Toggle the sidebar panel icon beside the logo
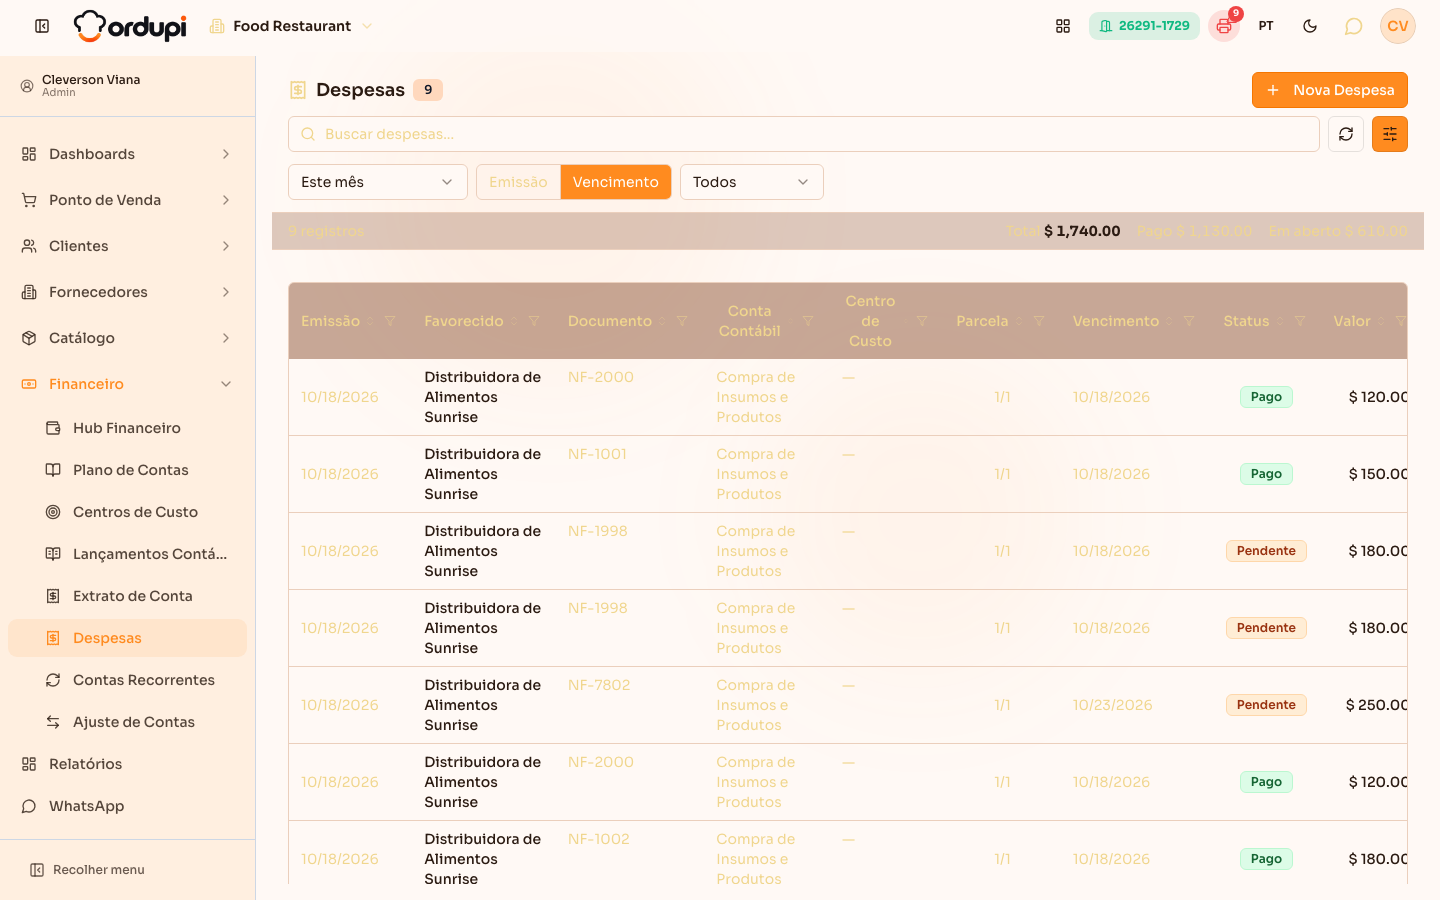This screenshot has height=900, width=1440. point(42,26)
